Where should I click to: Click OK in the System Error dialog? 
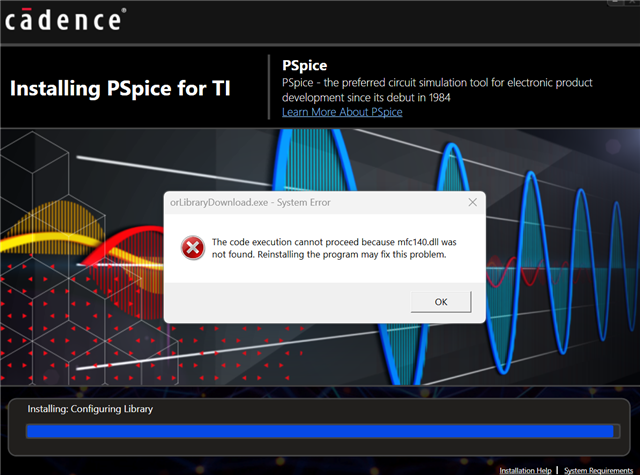[441, 302]
